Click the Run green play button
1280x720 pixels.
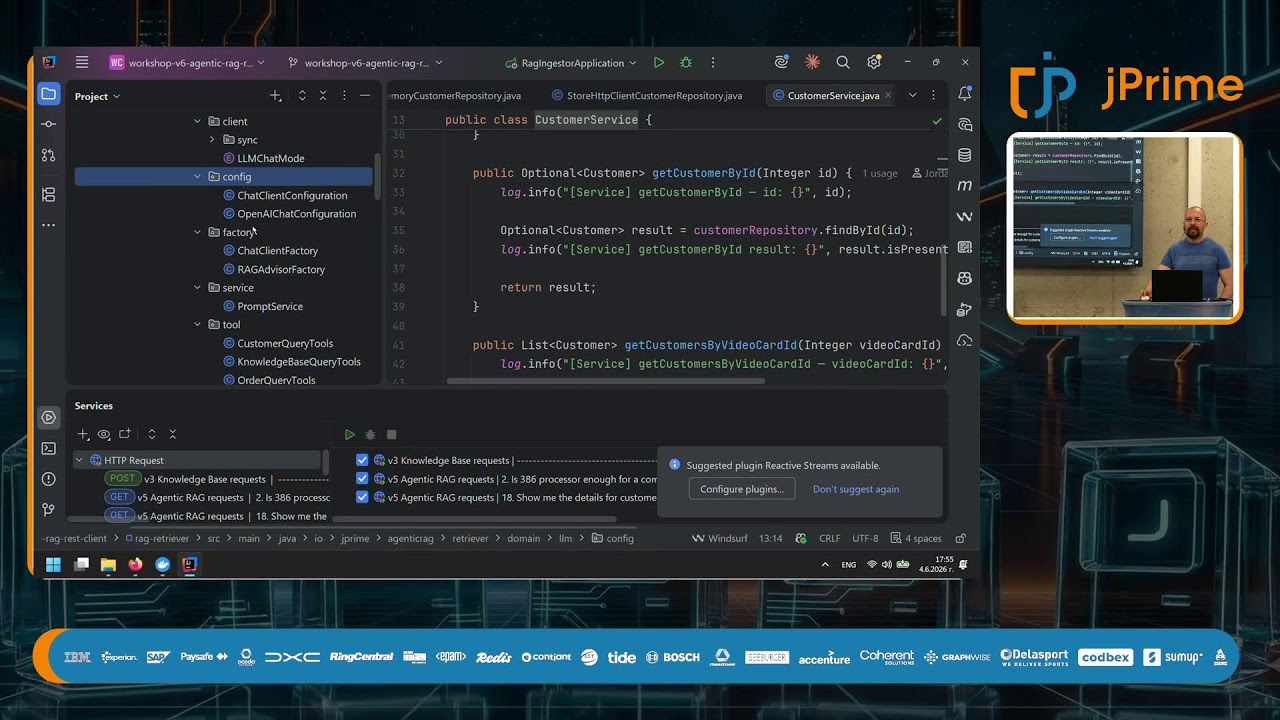click(x=658, y=62)
